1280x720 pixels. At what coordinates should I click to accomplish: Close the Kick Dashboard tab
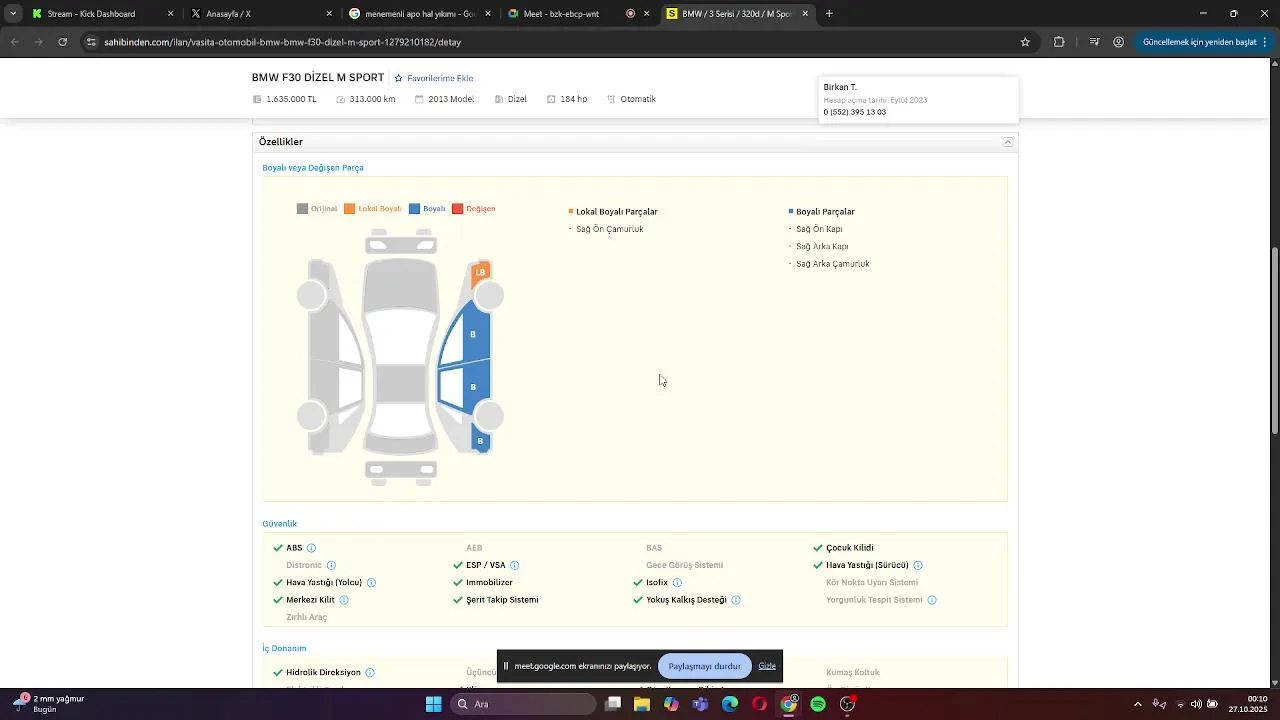click(x=170, y=14)
